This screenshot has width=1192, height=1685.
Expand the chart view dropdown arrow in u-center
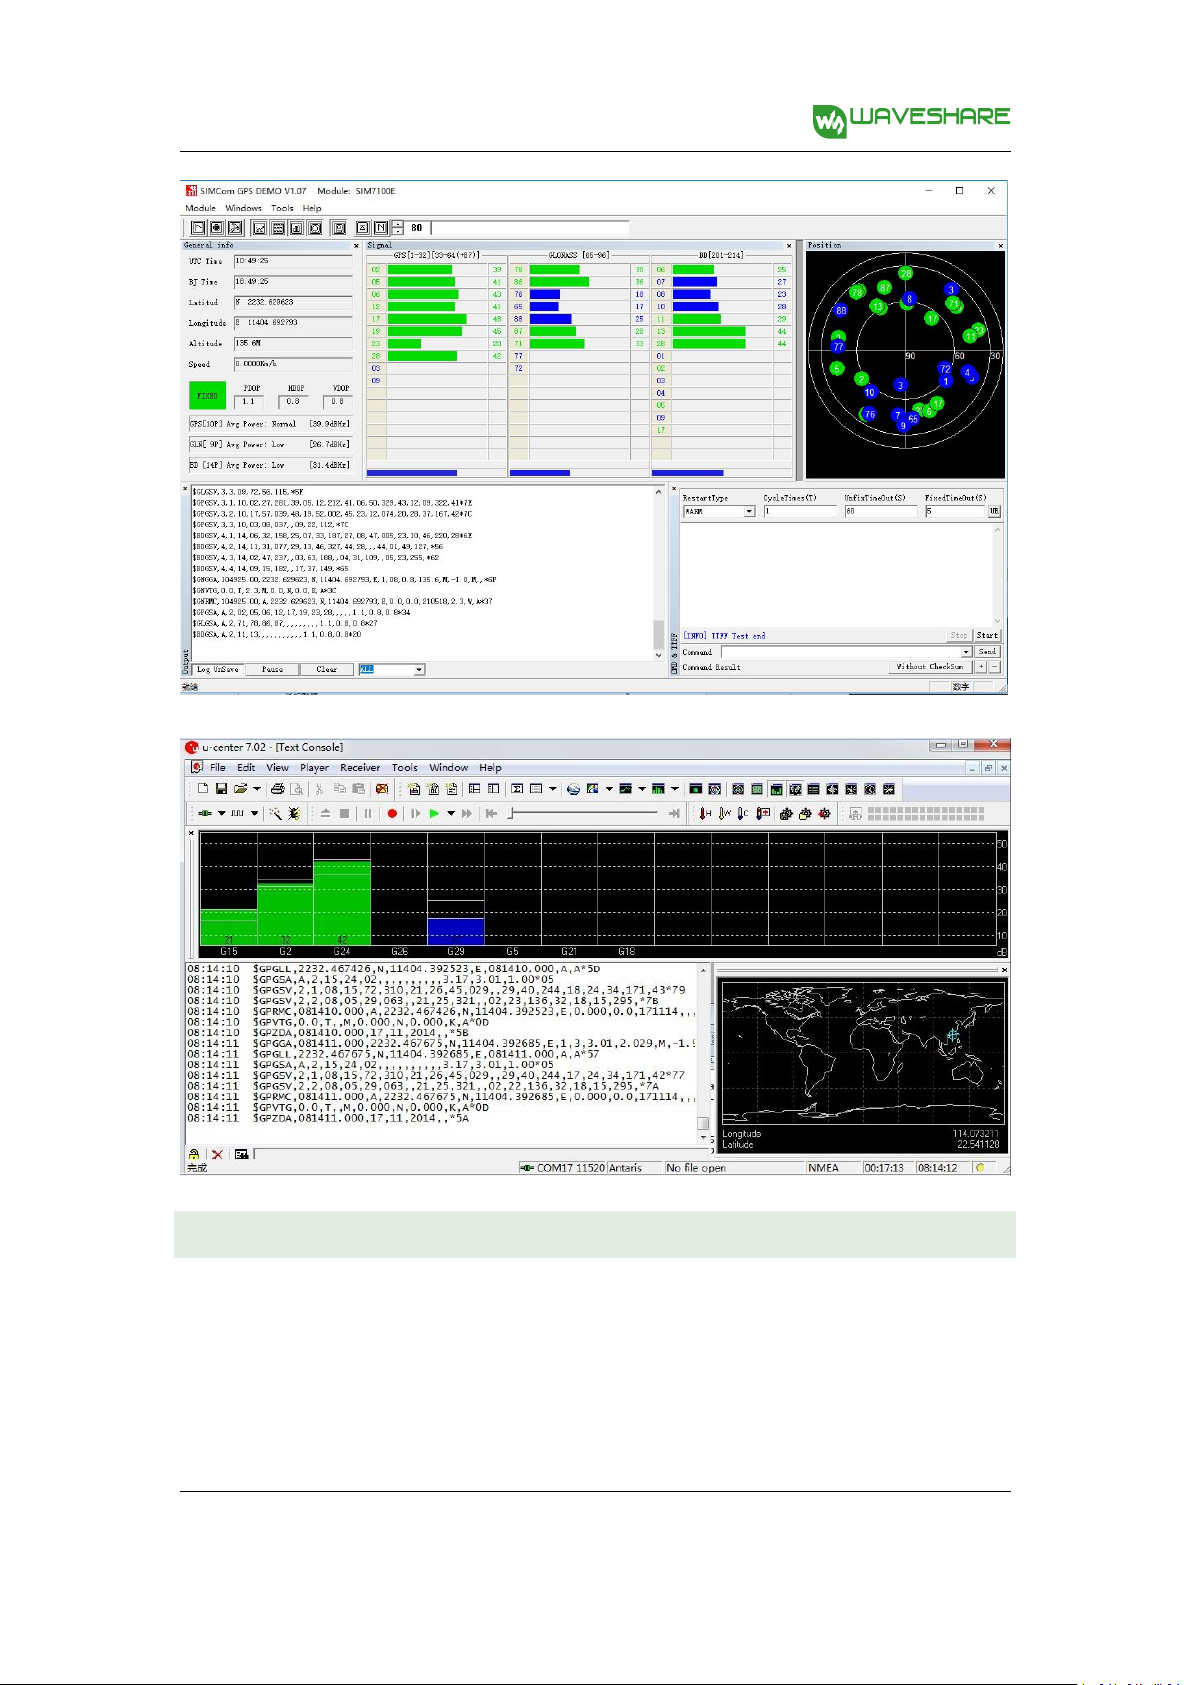(642, 789)
